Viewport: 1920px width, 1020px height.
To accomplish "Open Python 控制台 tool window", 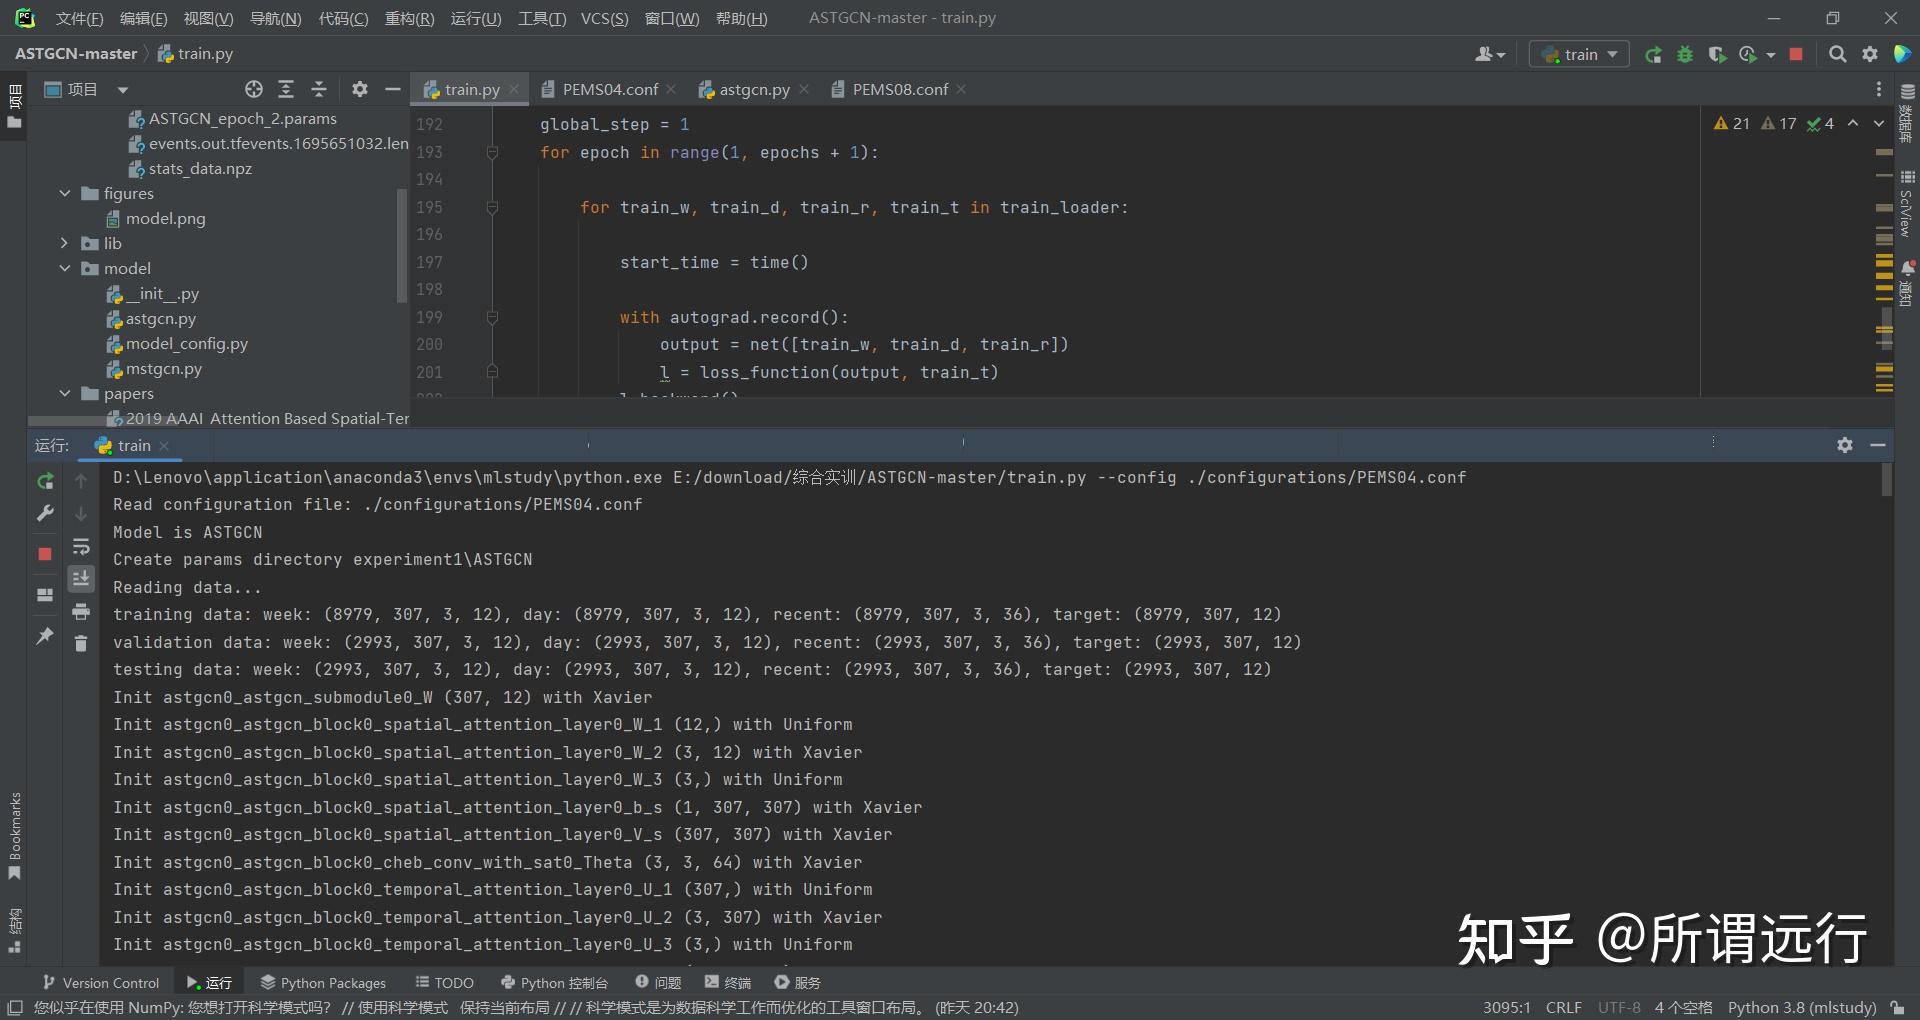I will point(554,983).
